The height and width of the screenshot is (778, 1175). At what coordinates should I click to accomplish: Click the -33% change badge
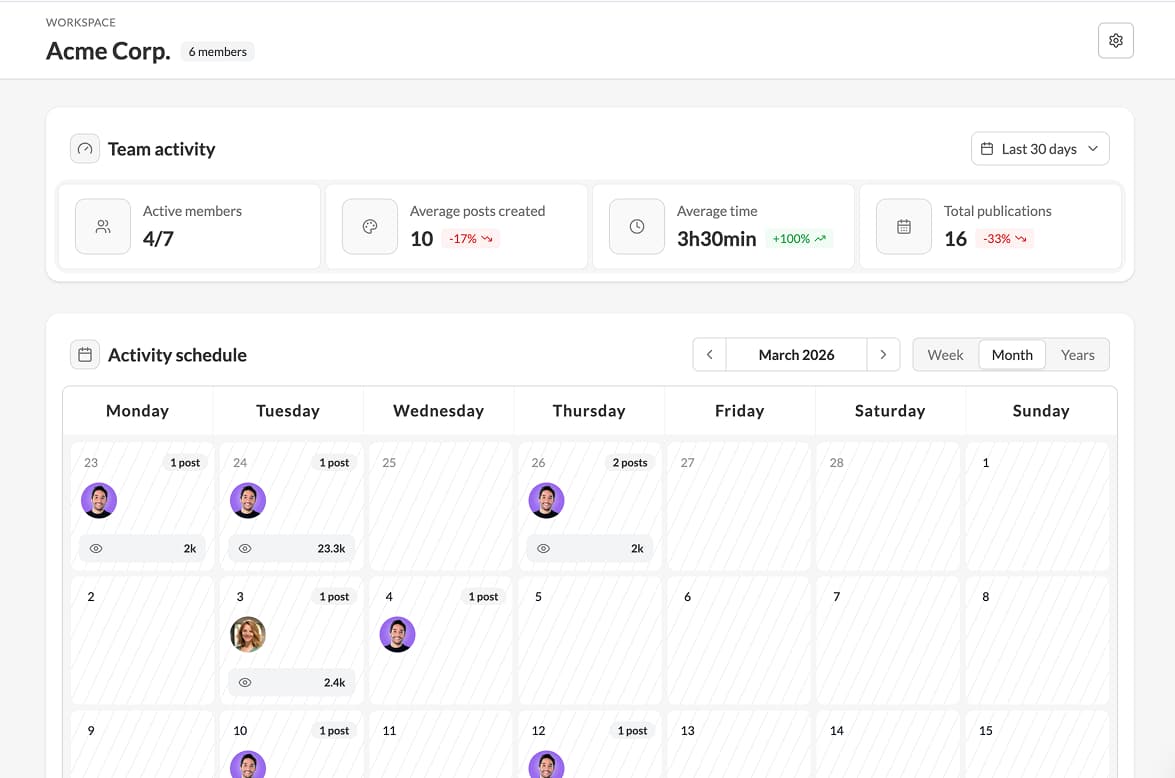[x=1004, y=238]
